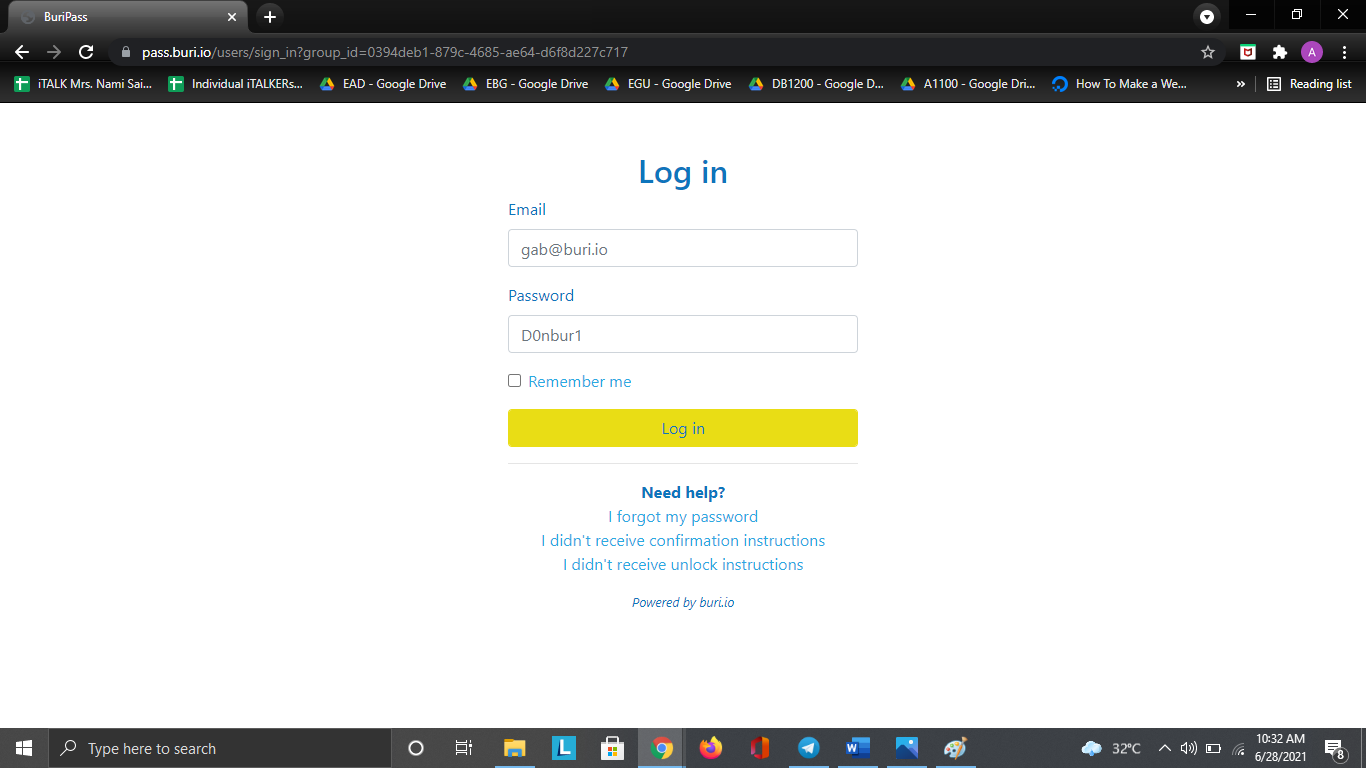Screen dimensions: 1366x768
Task: Click the yellow Log in button
Action: coord(683,428)
